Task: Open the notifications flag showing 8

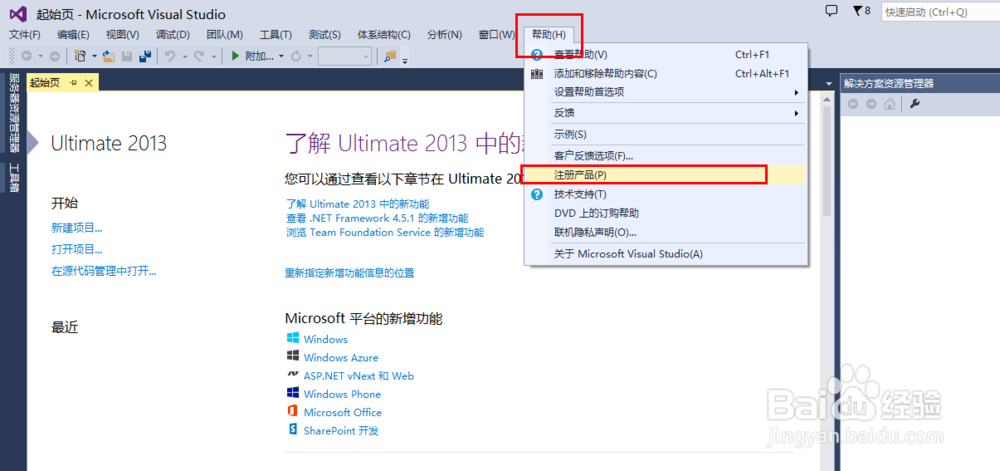Action: tap(861, 11)
